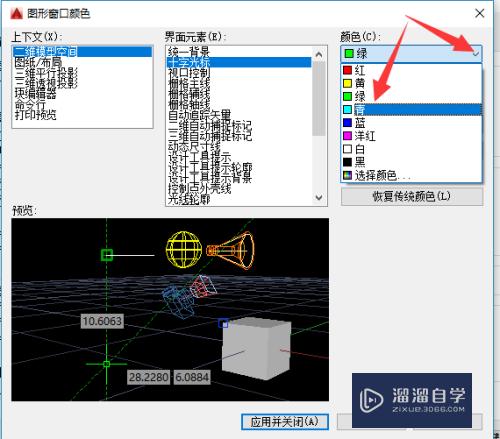500x439 pixels.
Task: Select 十字光标 interface element
Action: (x=239, y=62)
